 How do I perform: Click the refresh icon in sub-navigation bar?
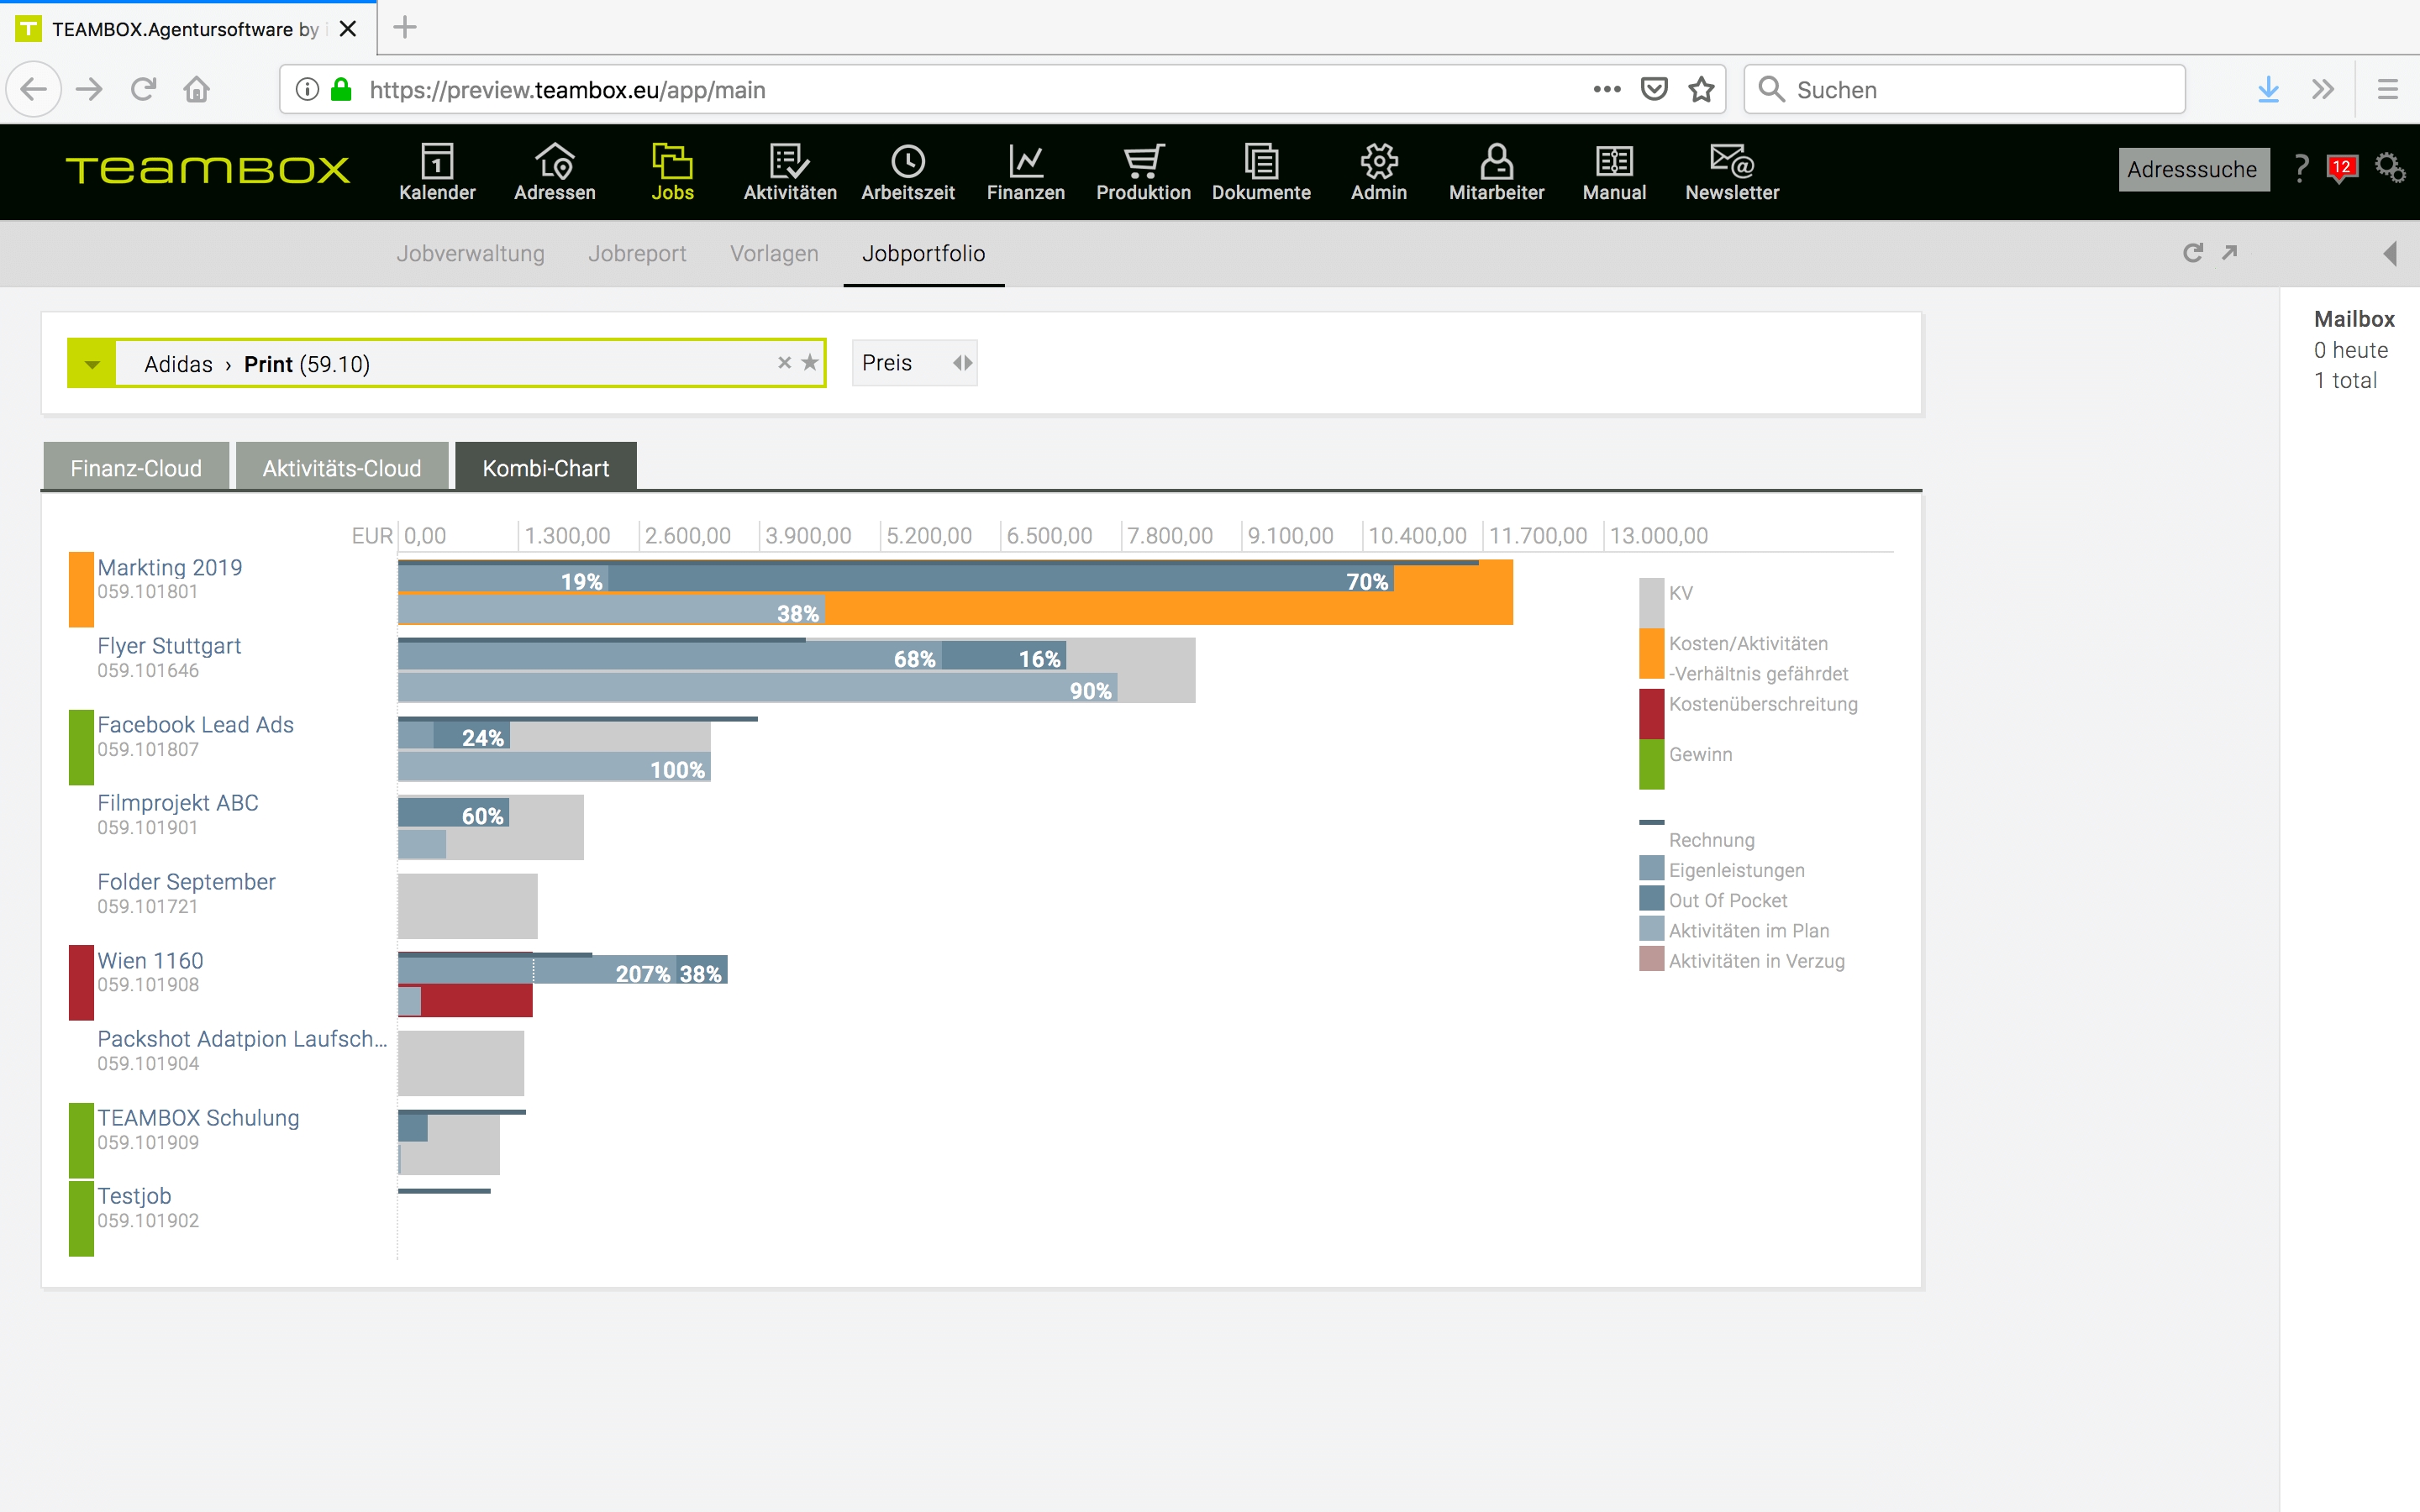[2192, 253]
